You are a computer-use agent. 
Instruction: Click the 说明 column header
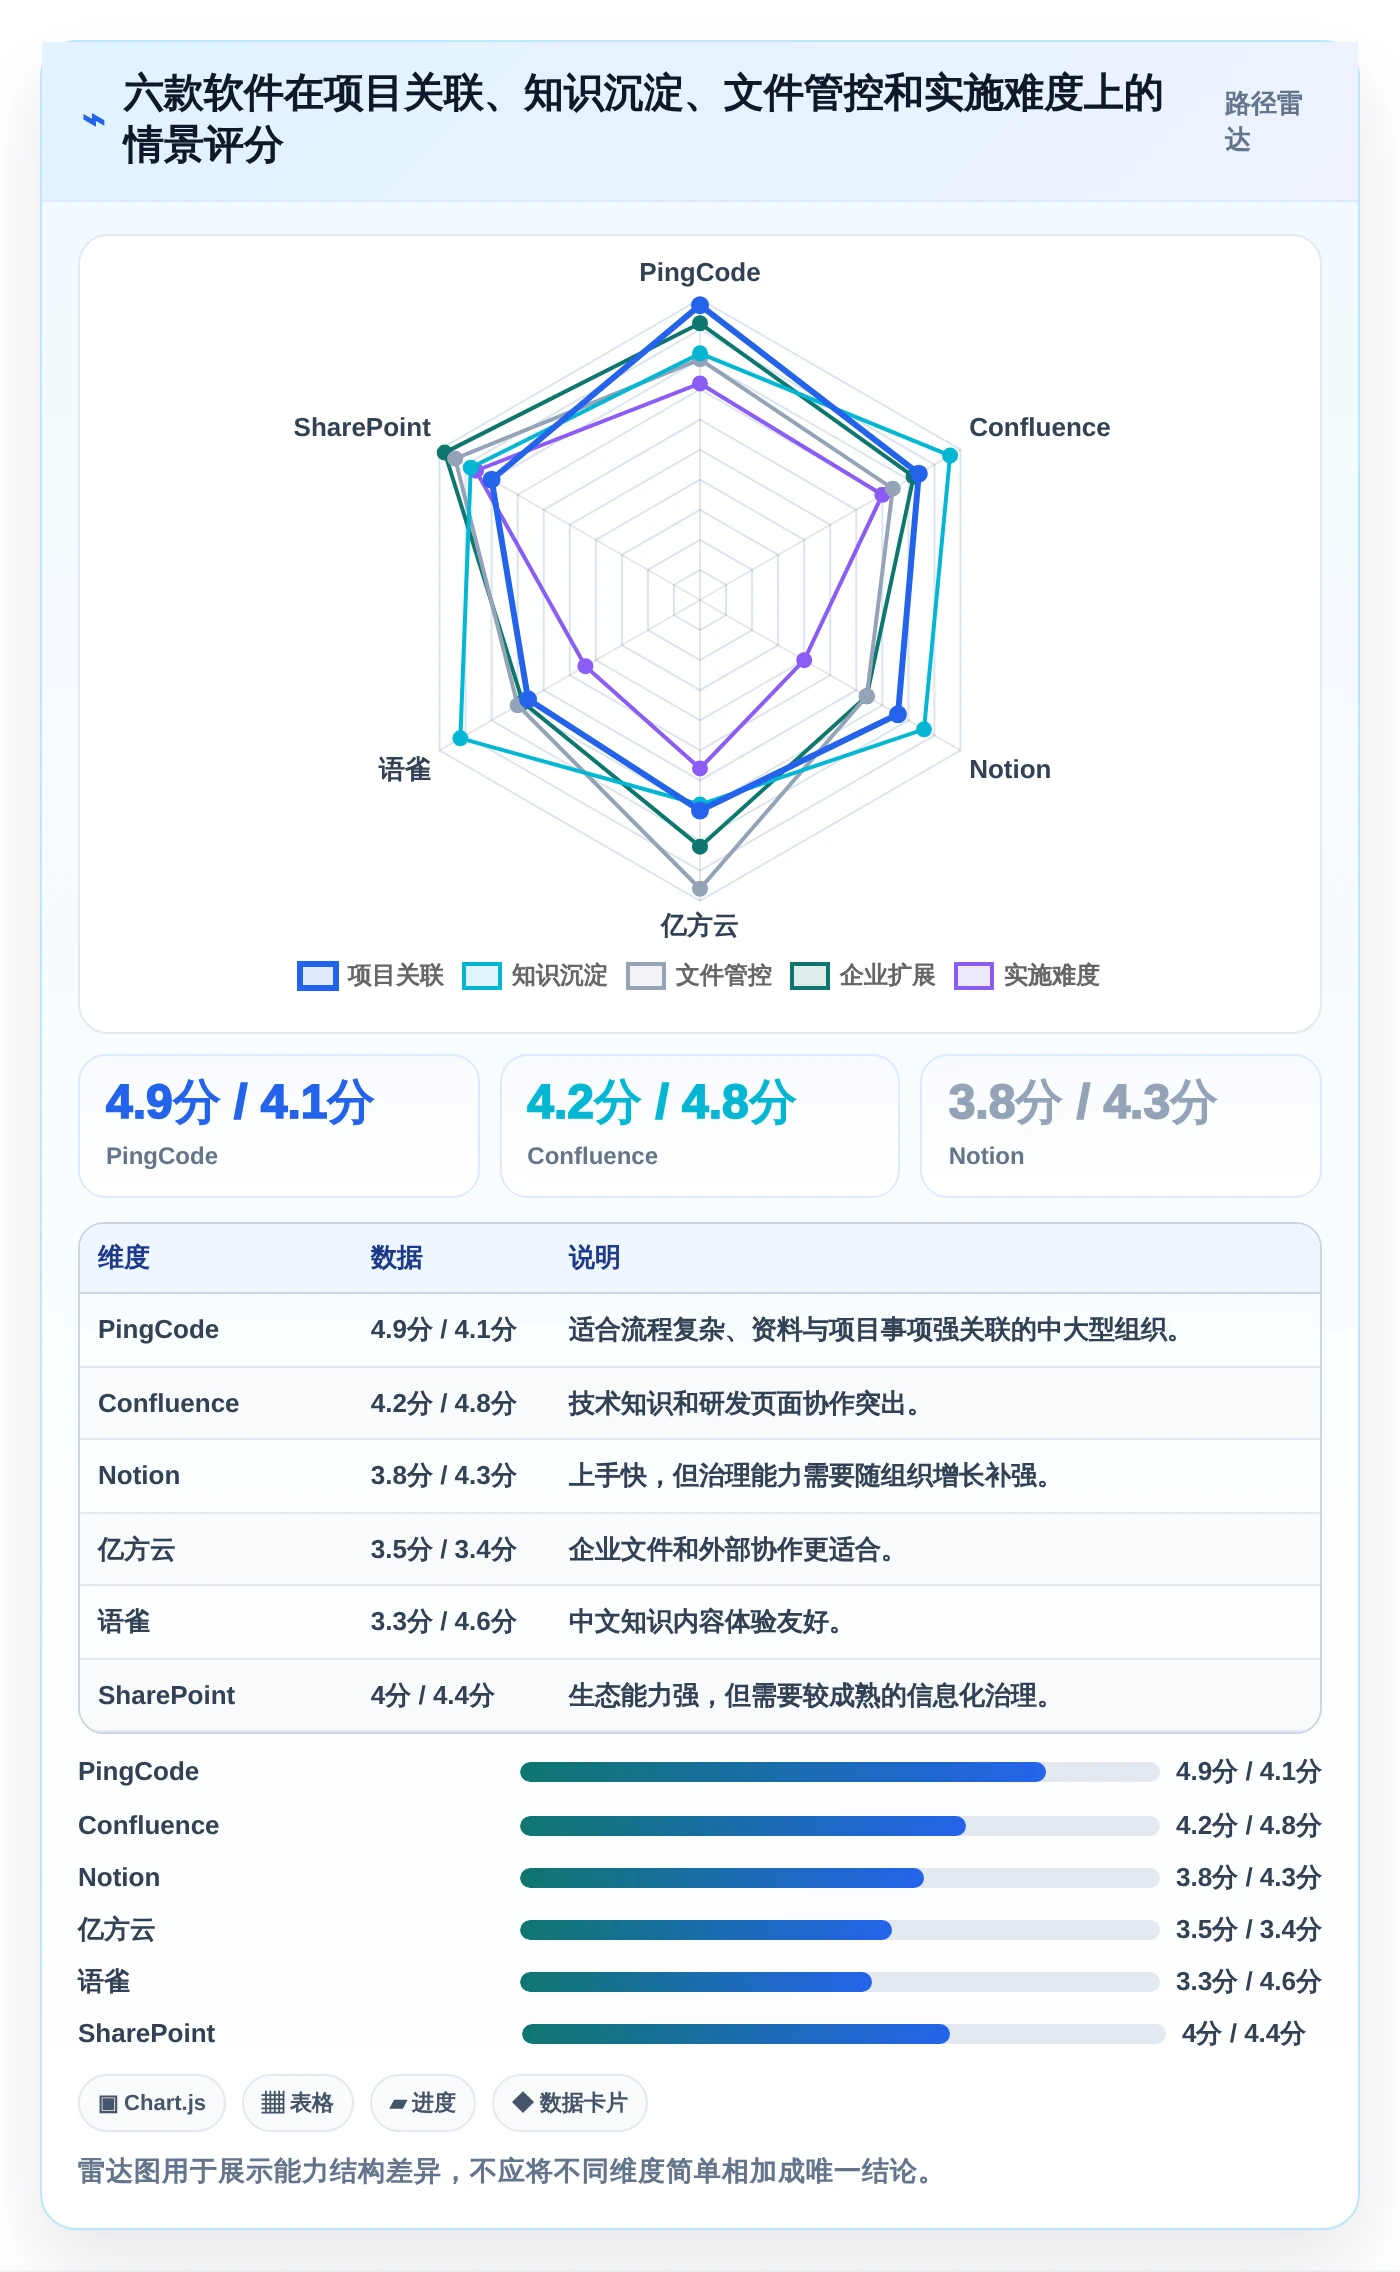click(594, 1257)
